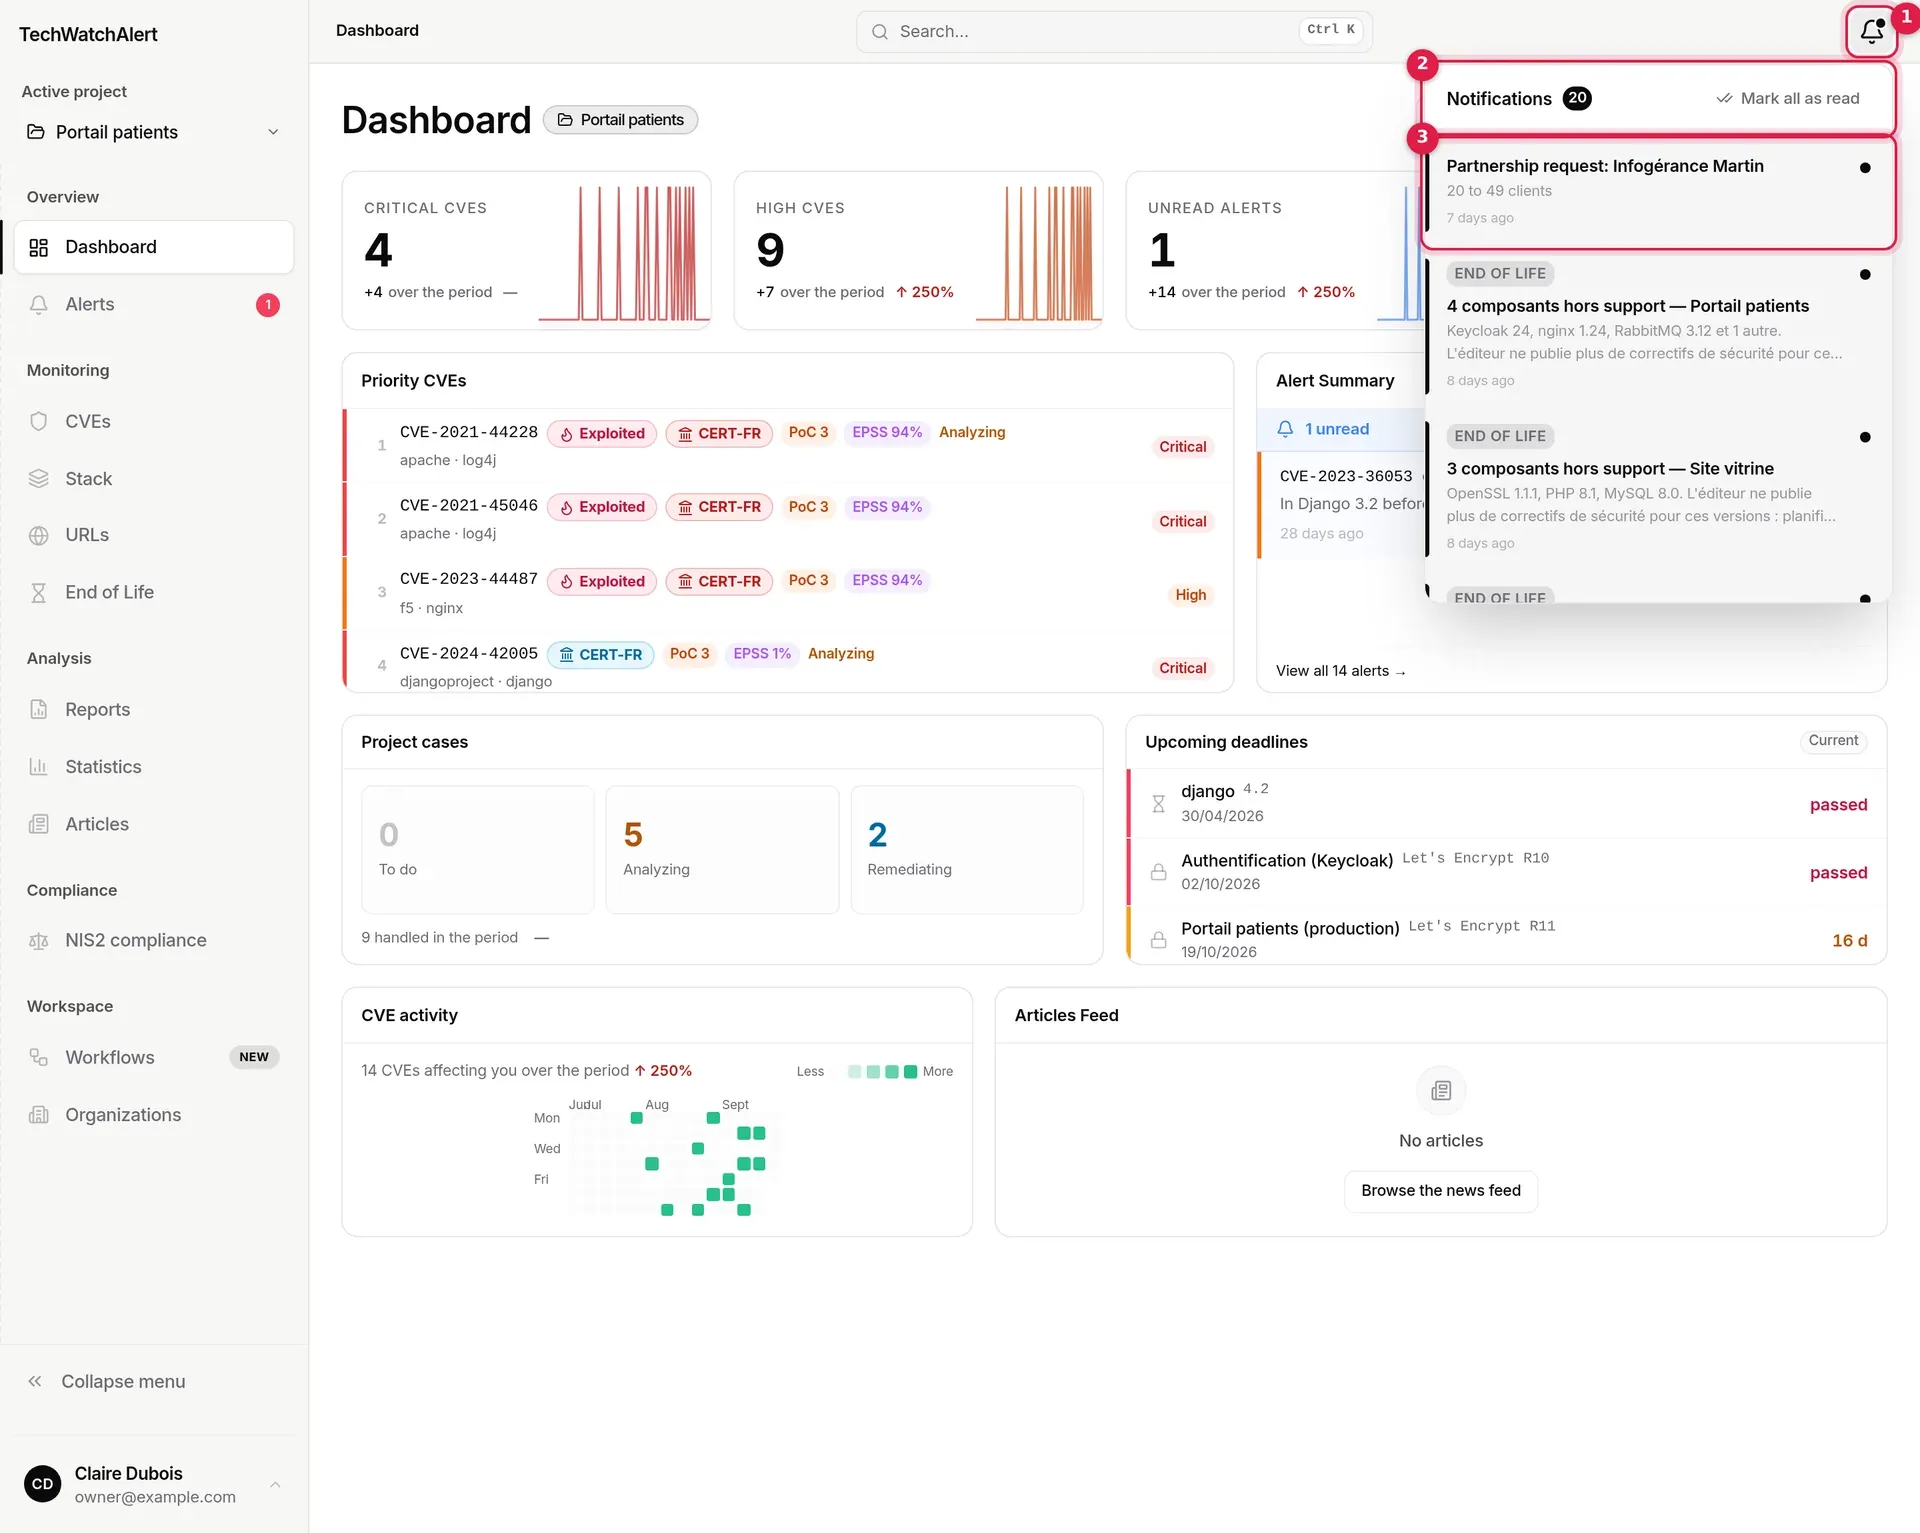The image size is (1920, 1533).
Task: Open CVE-2021-45046 in Priority CVEs
Action: tap(788, 520)
